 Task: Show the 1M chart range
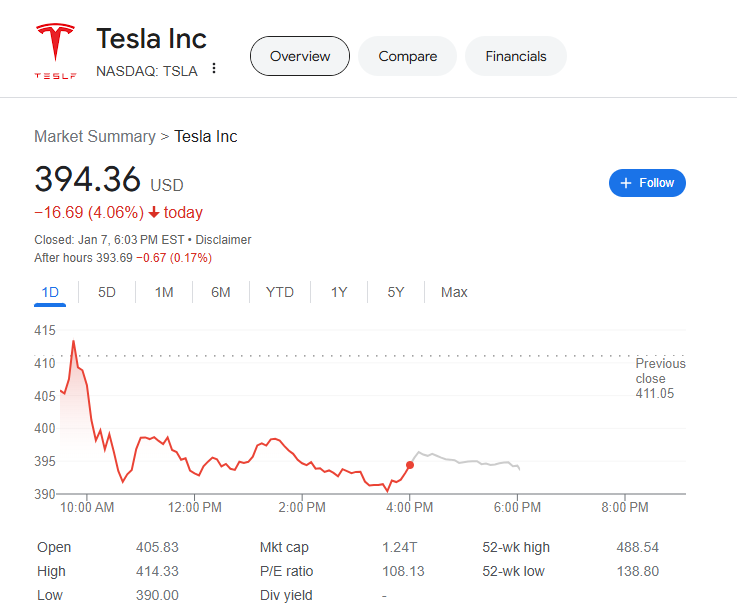point(164,292)
